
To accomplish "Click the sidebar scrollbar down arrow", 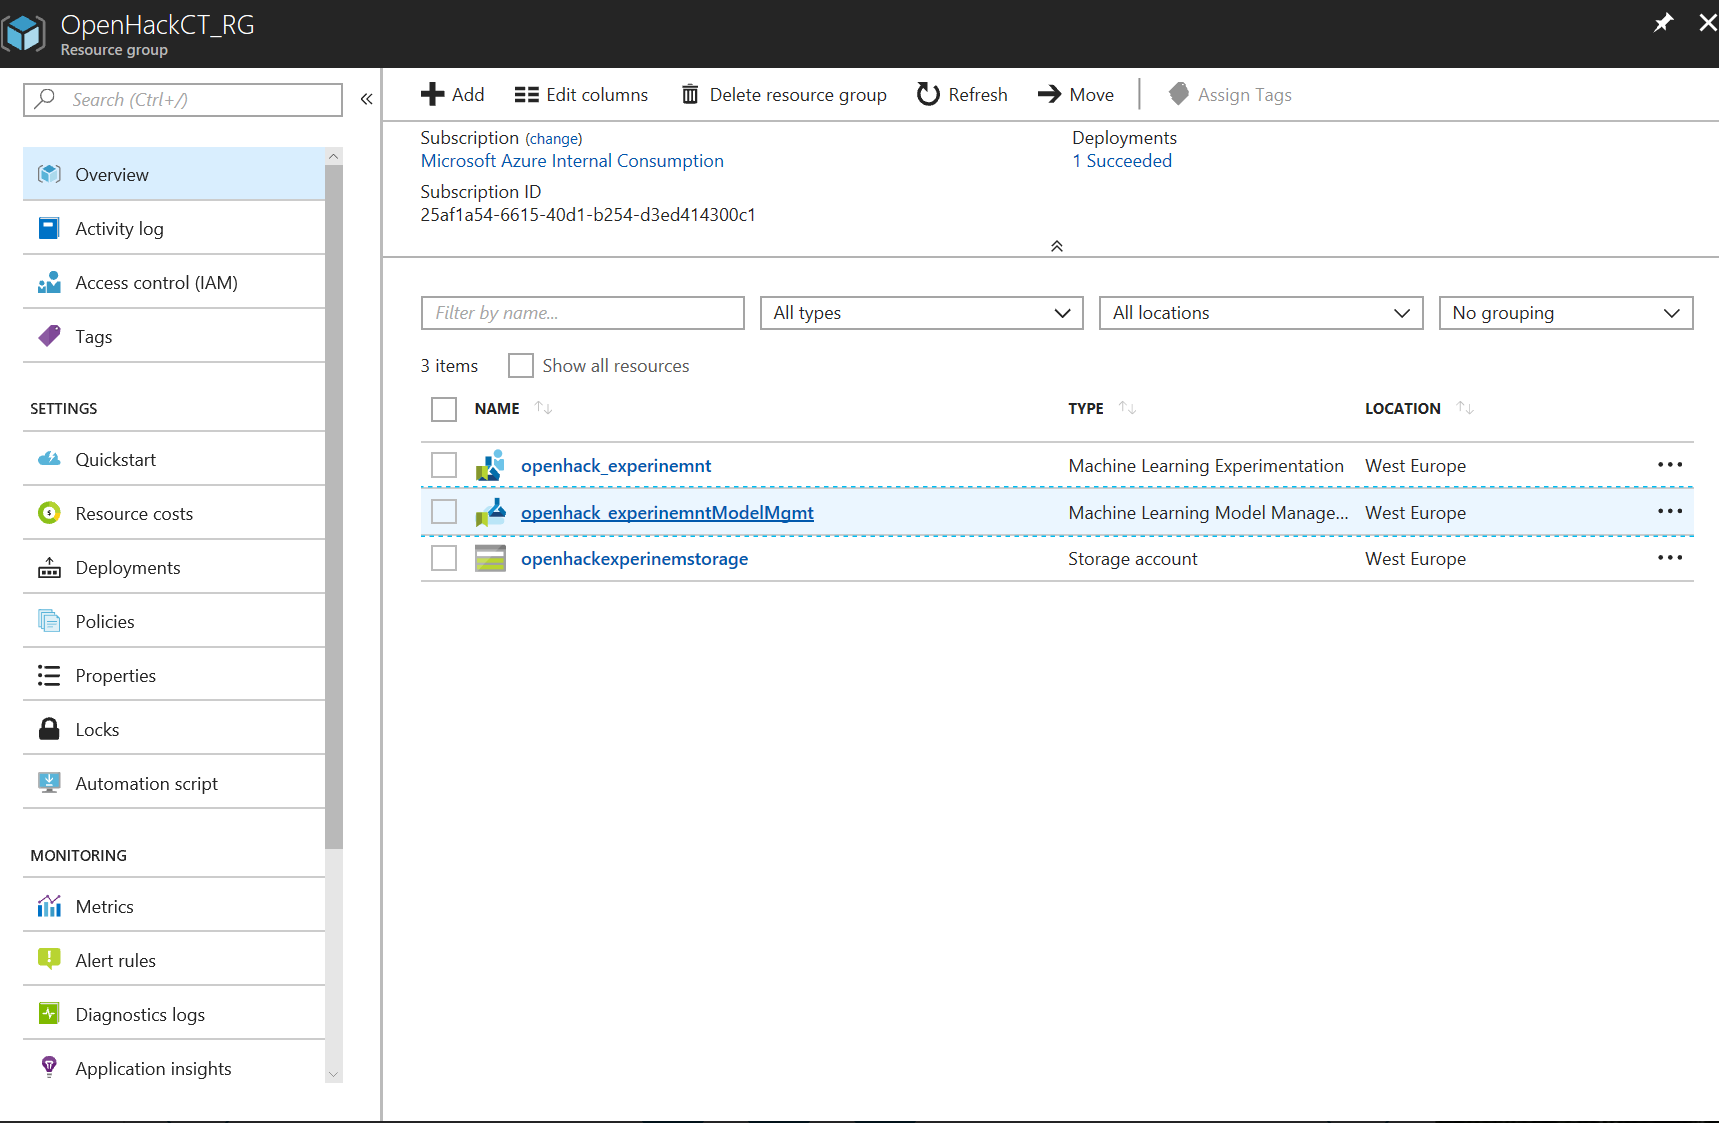I will click(334, 1075).
